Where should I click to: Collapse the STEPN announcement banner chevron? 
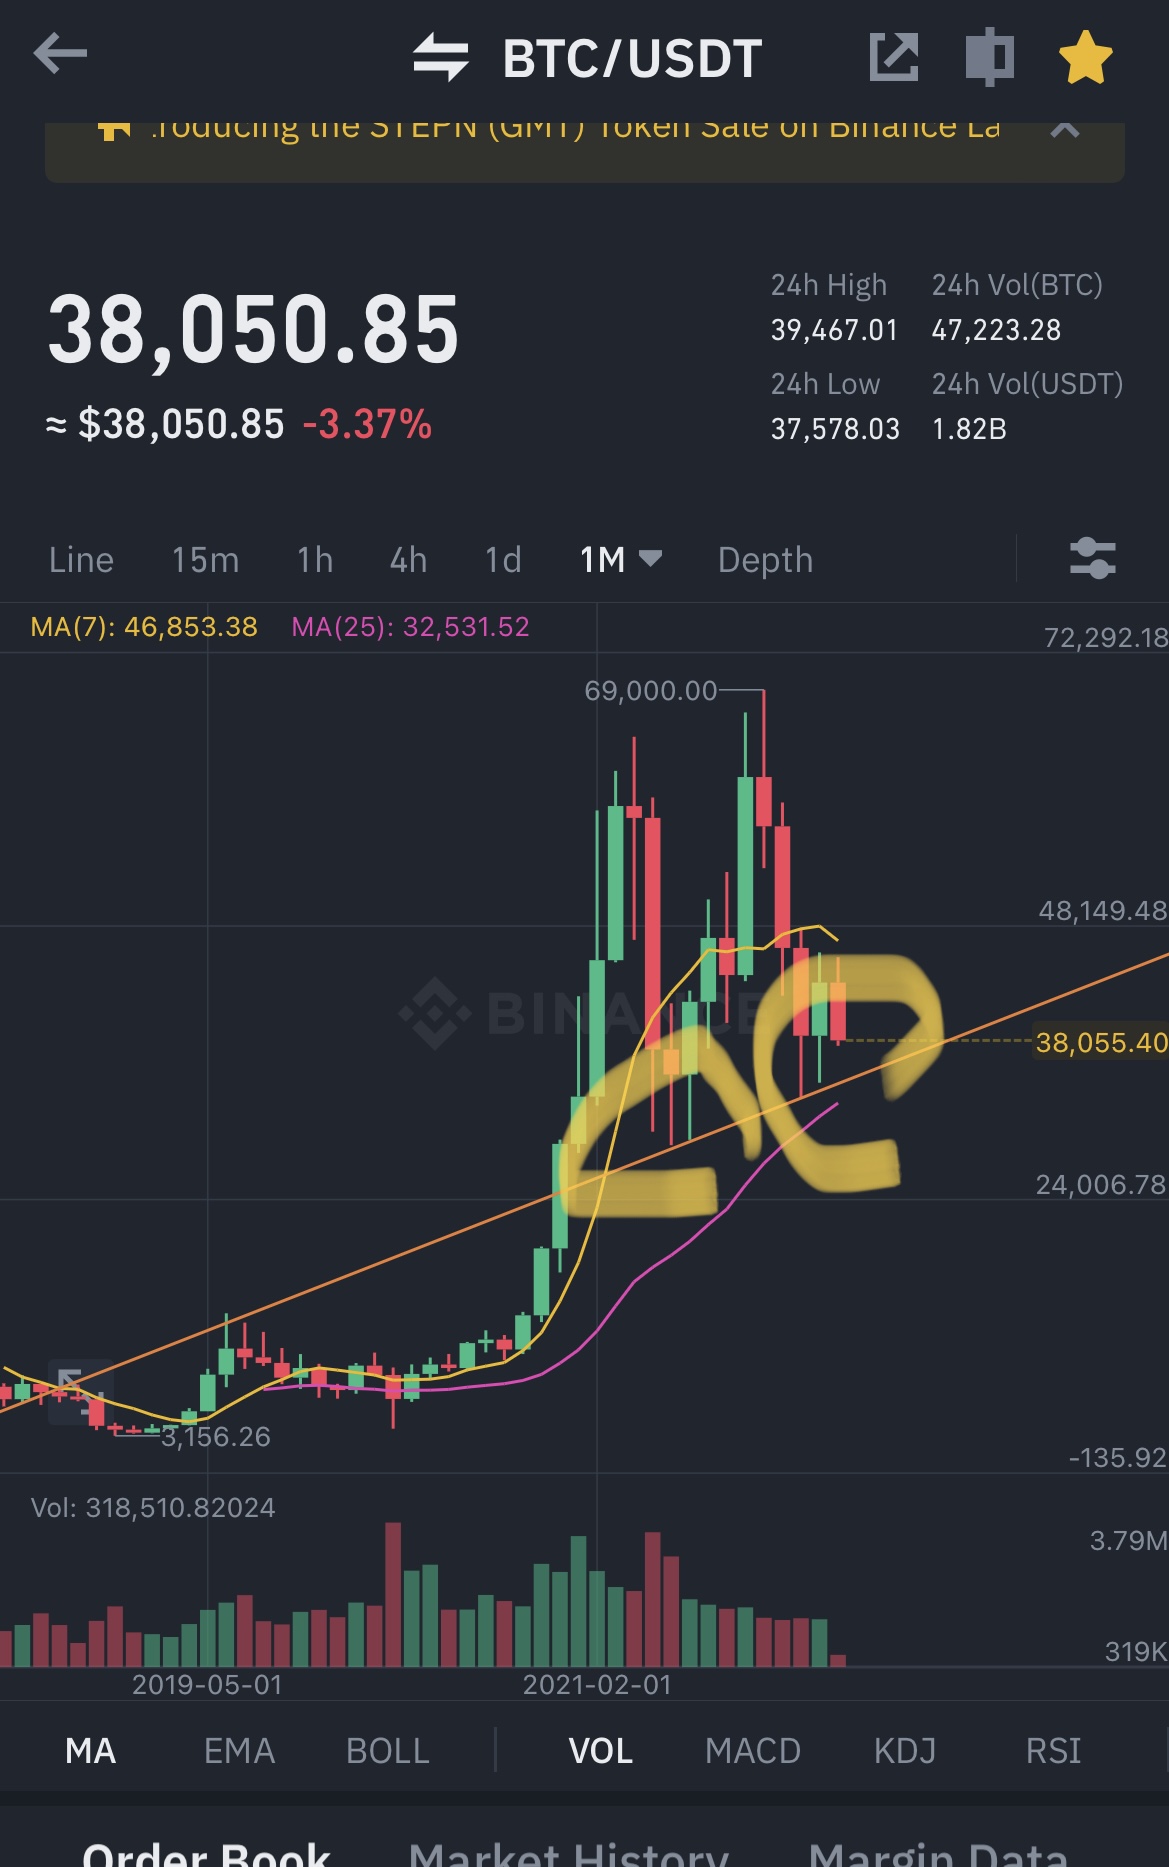click(x=1065, y=130)
